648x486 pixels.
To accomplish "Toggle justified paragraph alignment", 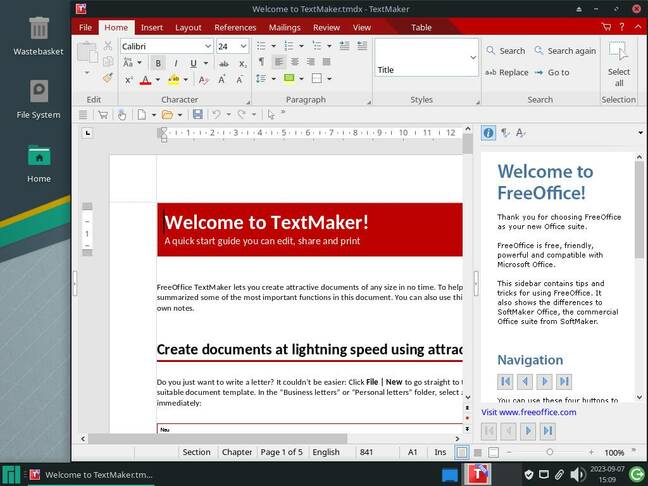I will 326,62.
